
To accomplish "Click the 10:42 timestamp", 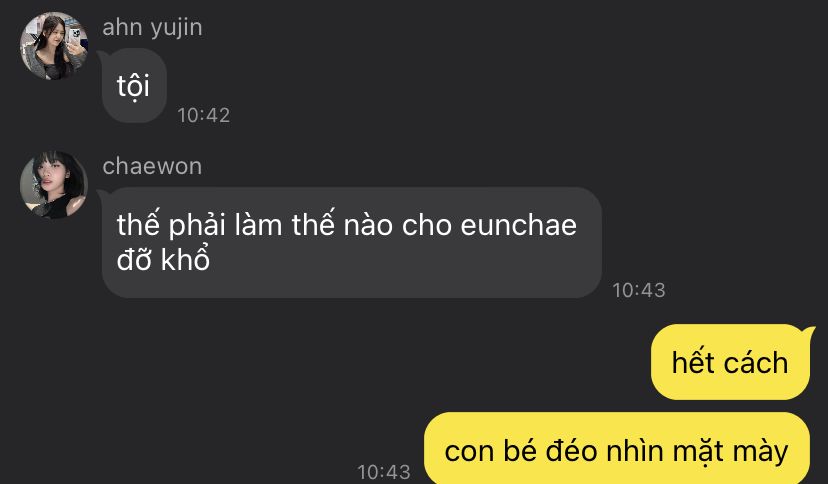I will pos(204,115).
